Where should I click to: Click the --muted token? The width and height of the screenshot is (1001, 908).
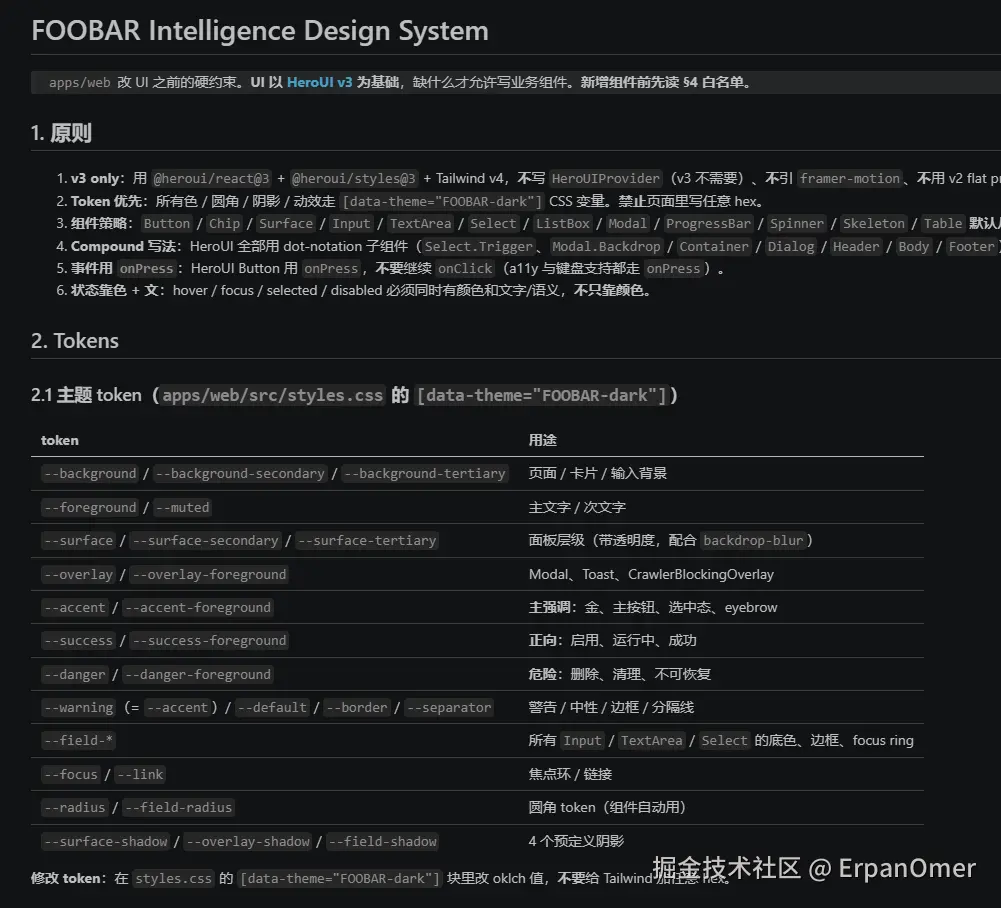click(182, 507)
